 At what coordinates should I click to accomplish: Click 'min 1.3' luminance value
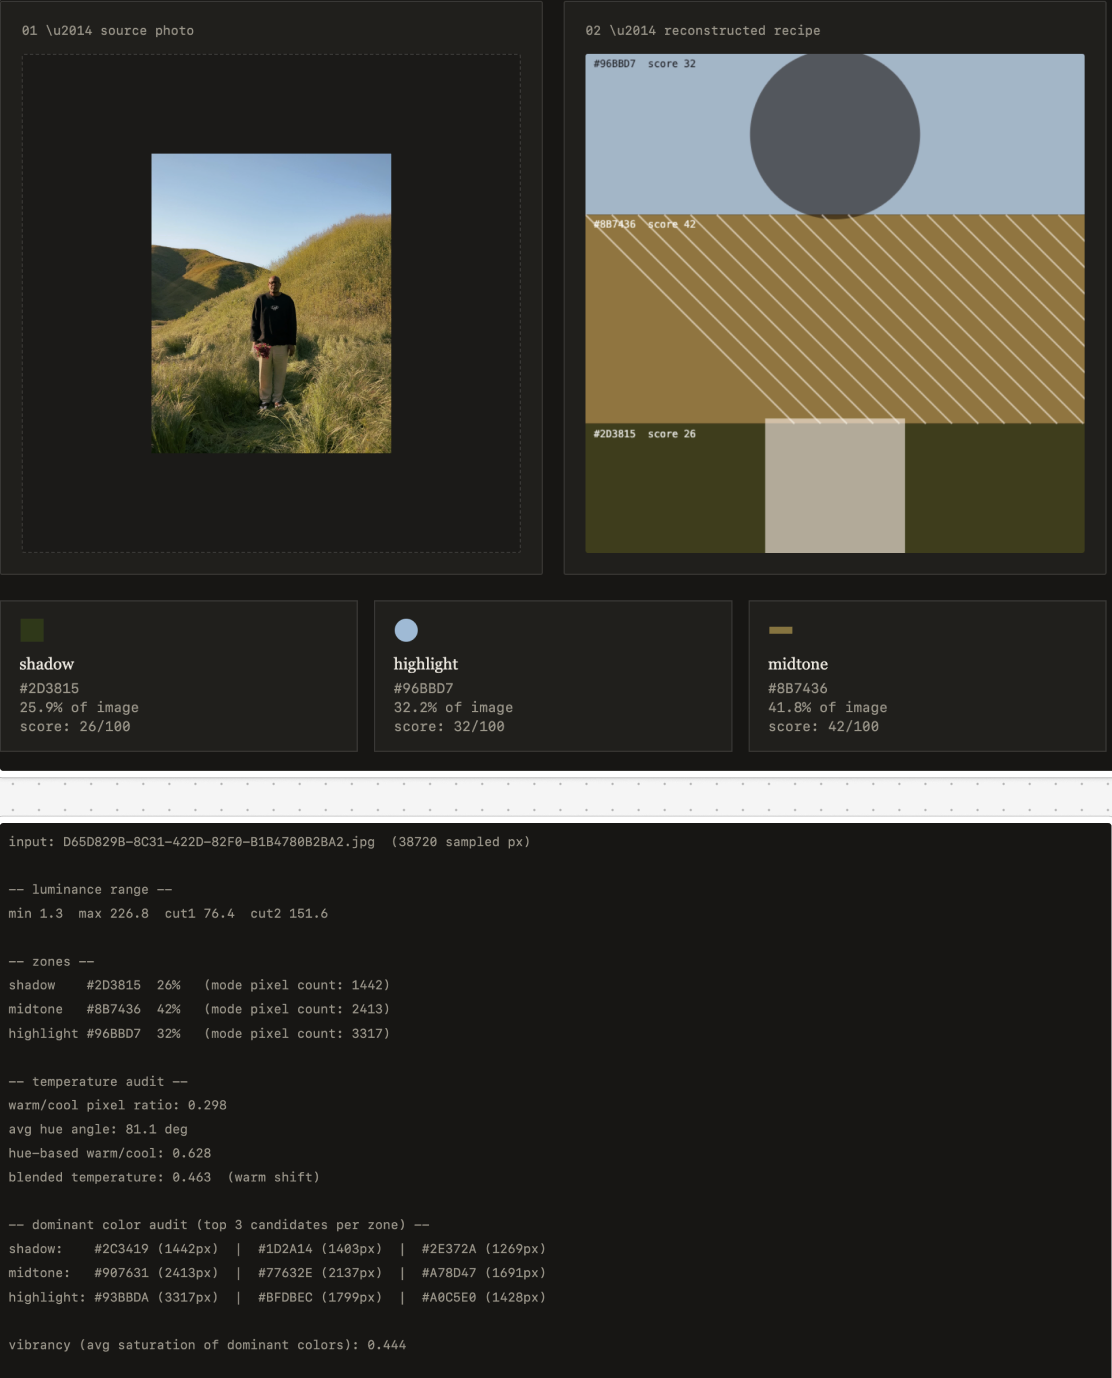[36, 914]
